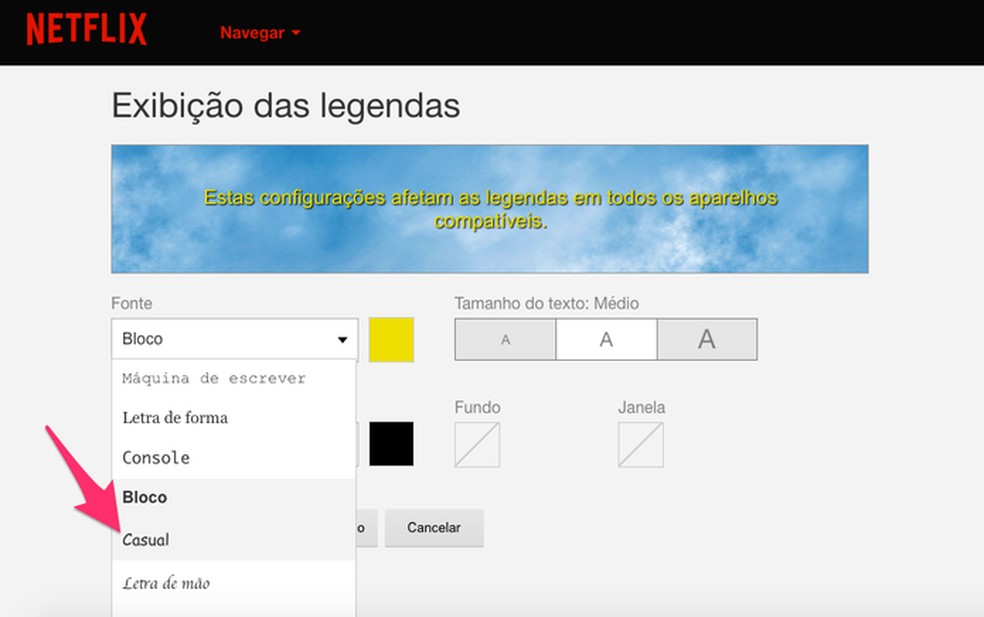This screenshot has height=617, width=984.
Task: Select the medium text size
Action: [x=606, y=339]
